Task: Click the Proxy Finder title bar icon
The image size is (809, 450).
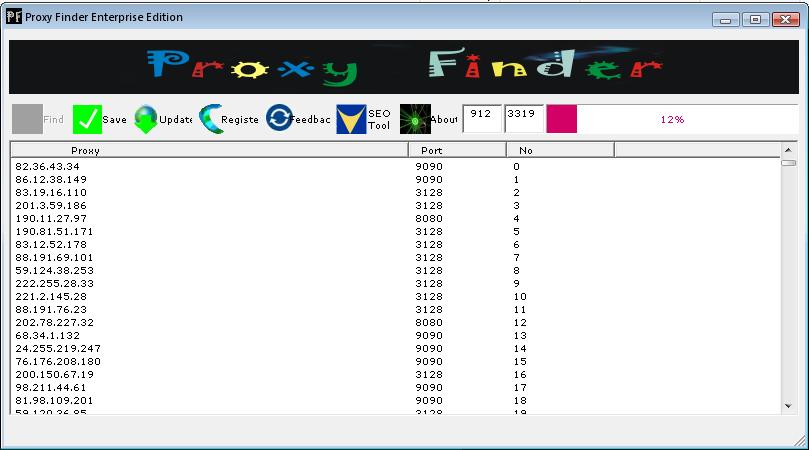Action: pyautogui.click(x=14, y=17)
